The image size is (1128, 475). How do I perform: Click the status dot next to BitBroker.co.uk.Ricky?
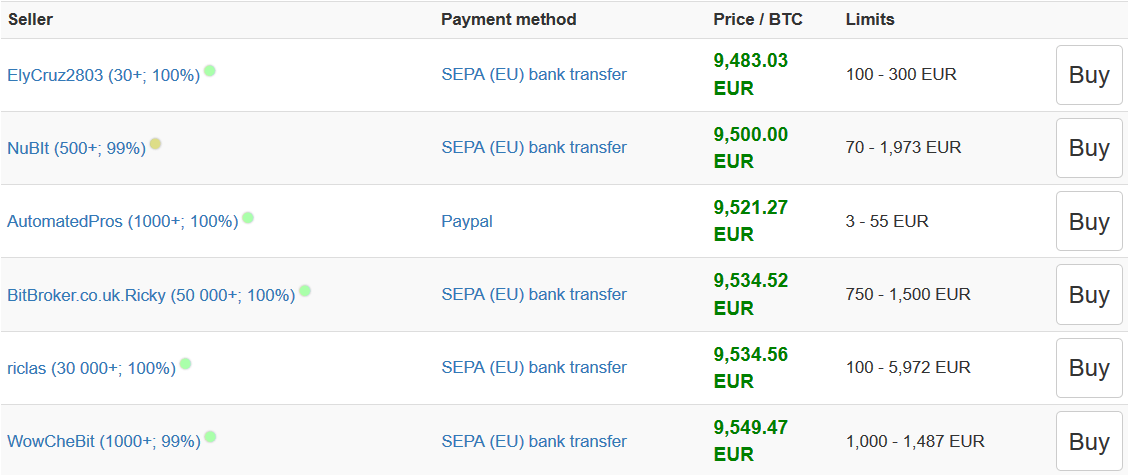304,291
